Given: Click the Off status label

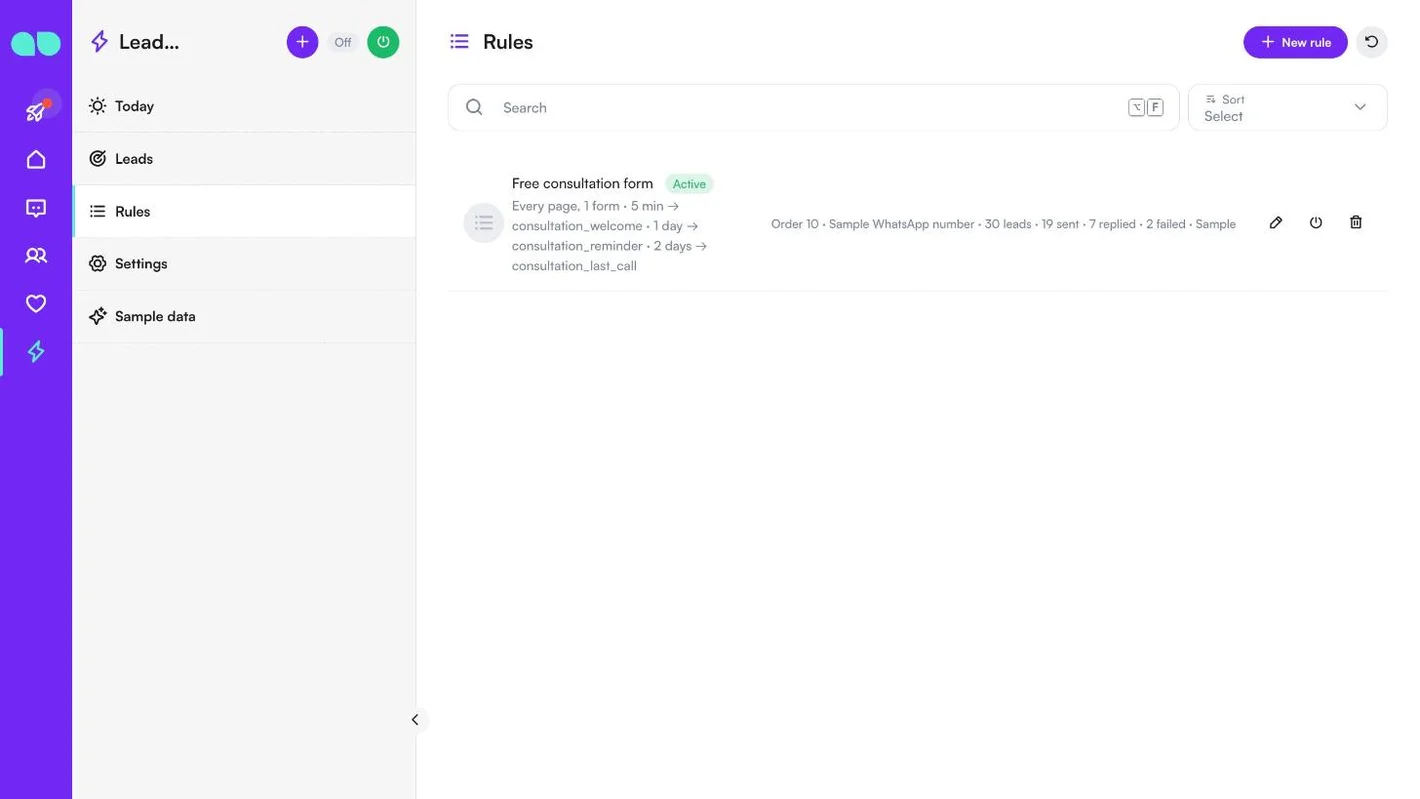Looking at the screenshot, I should point(343,43).
